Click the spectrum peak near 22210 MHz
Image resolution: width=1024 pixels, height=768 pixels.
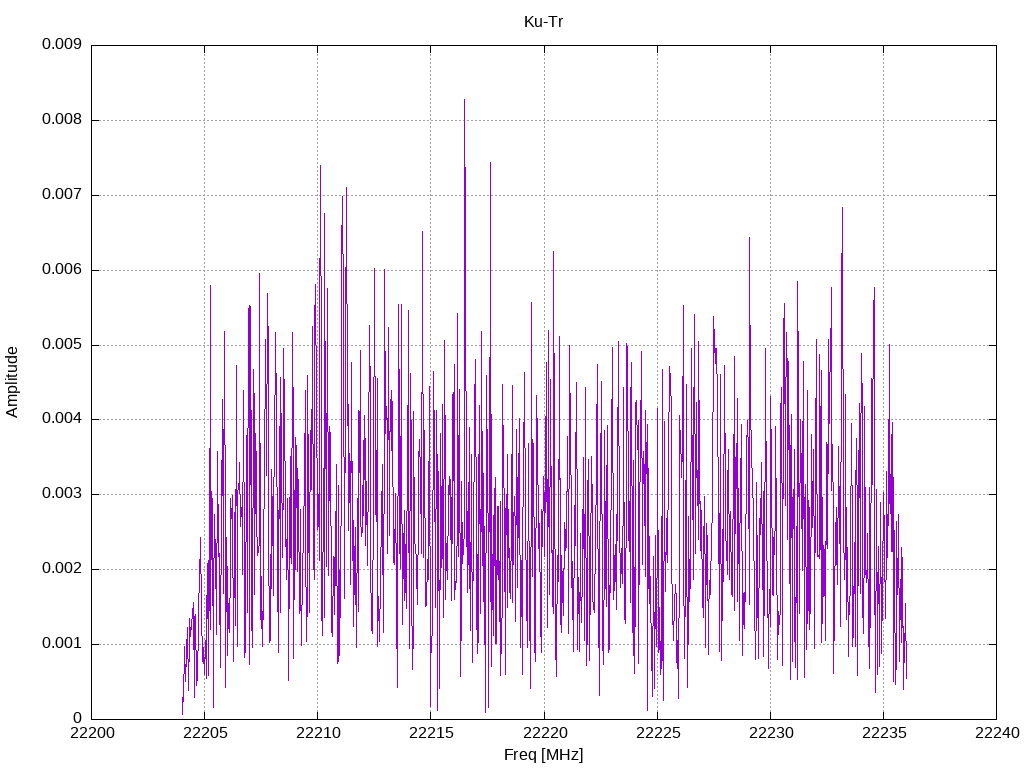click(x=320, y=166)
